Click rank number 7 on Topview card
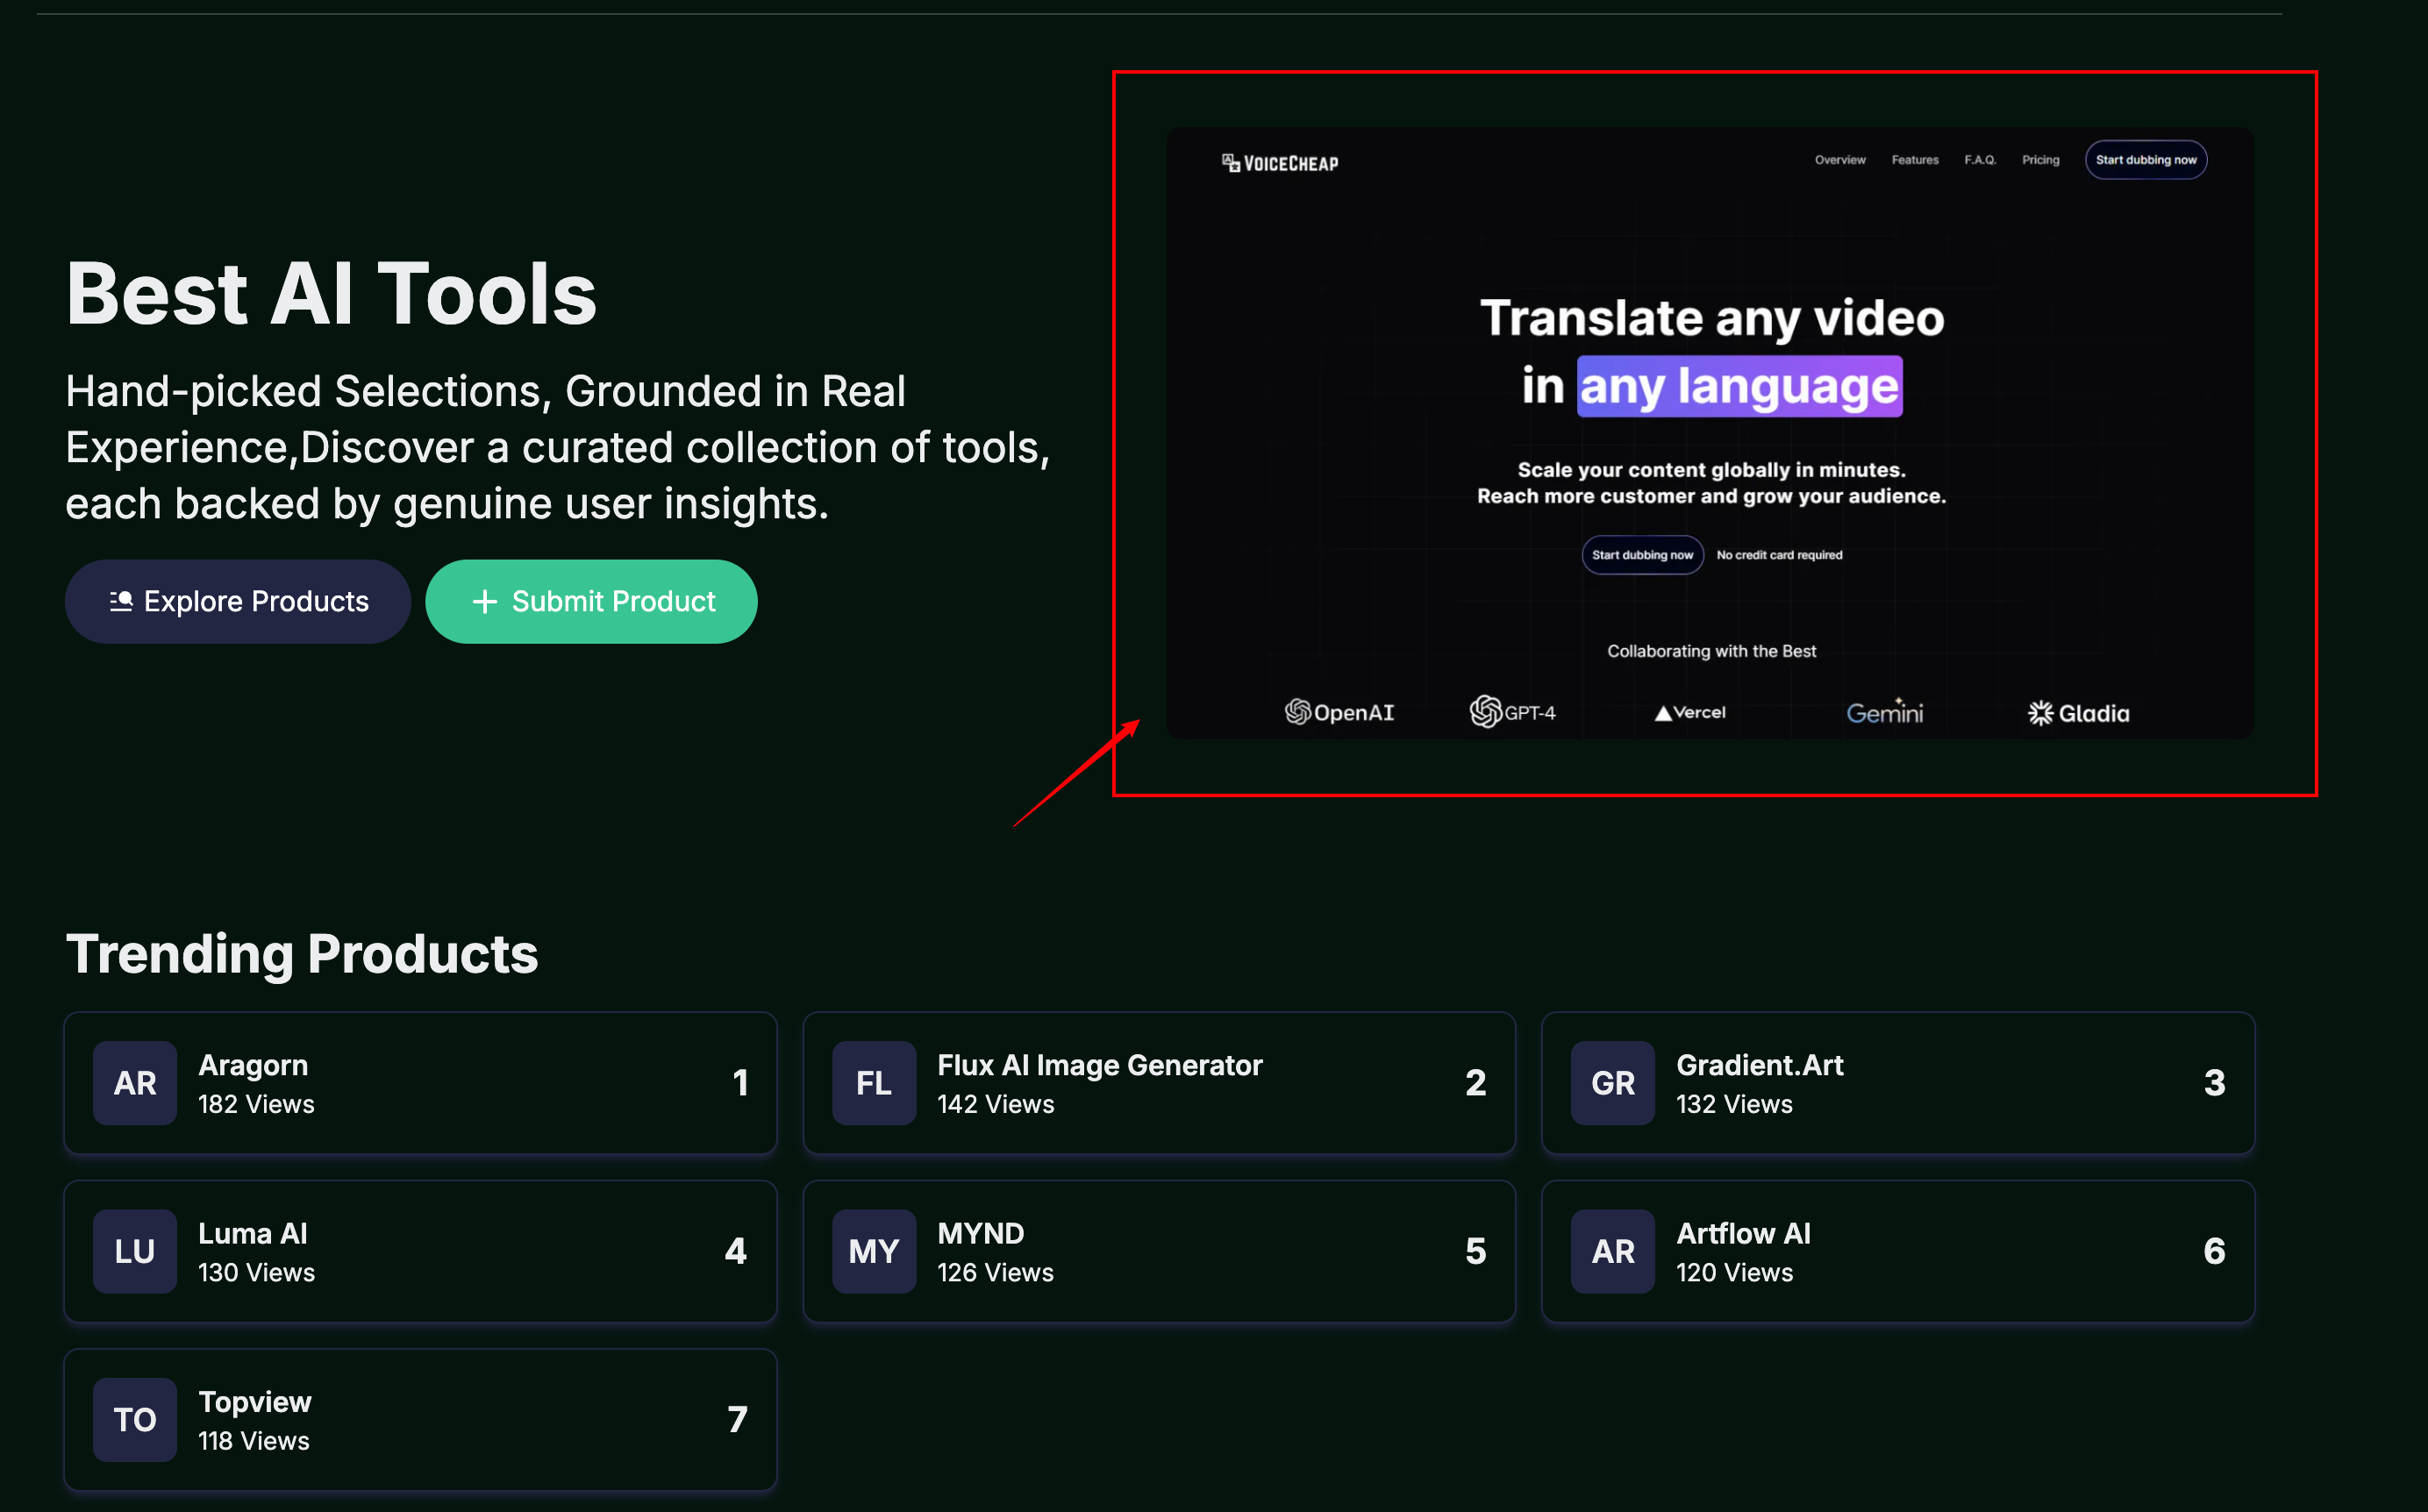2428x1512 pixels. click(x=737, y=1419)
